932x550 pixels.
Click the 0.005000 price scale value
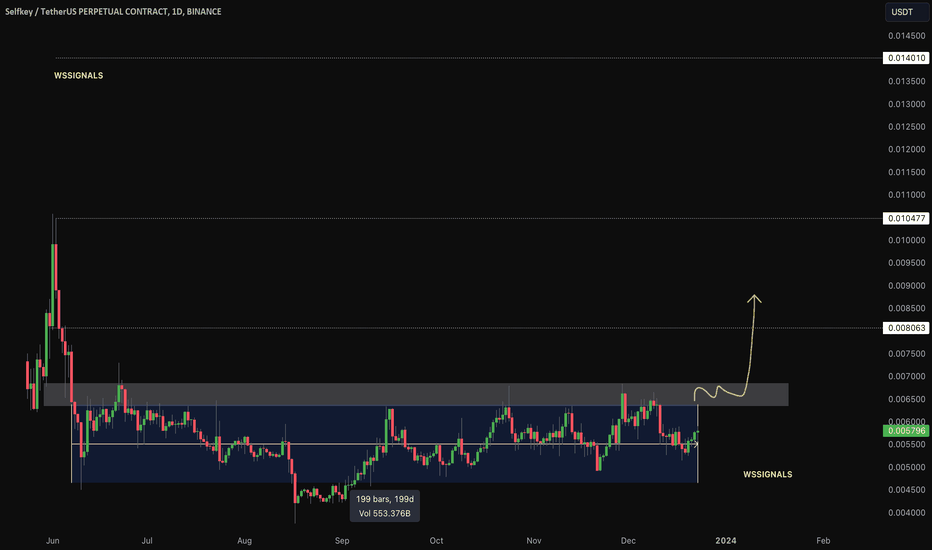click(x=906, y=467)
